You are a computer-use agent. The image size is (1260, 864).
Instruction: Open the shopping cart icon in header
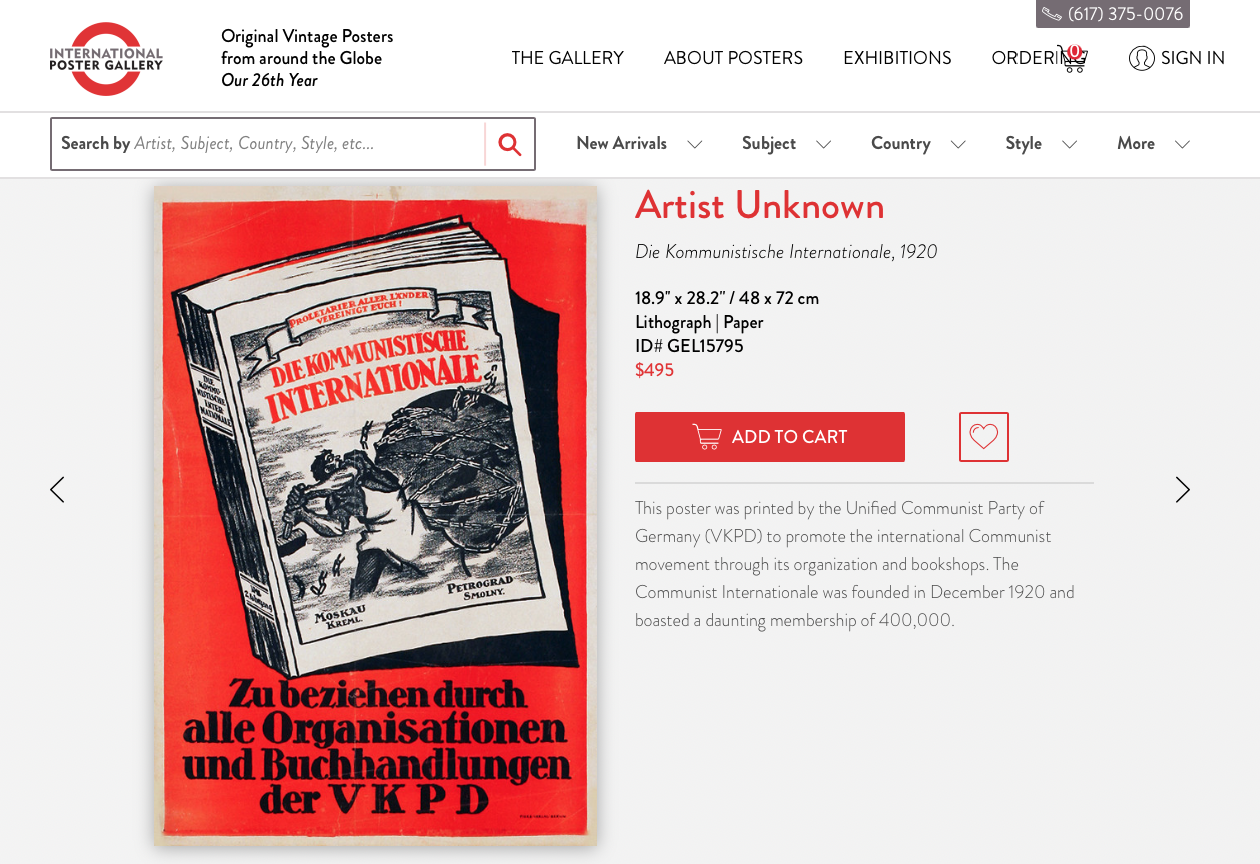click(1072, 58)
